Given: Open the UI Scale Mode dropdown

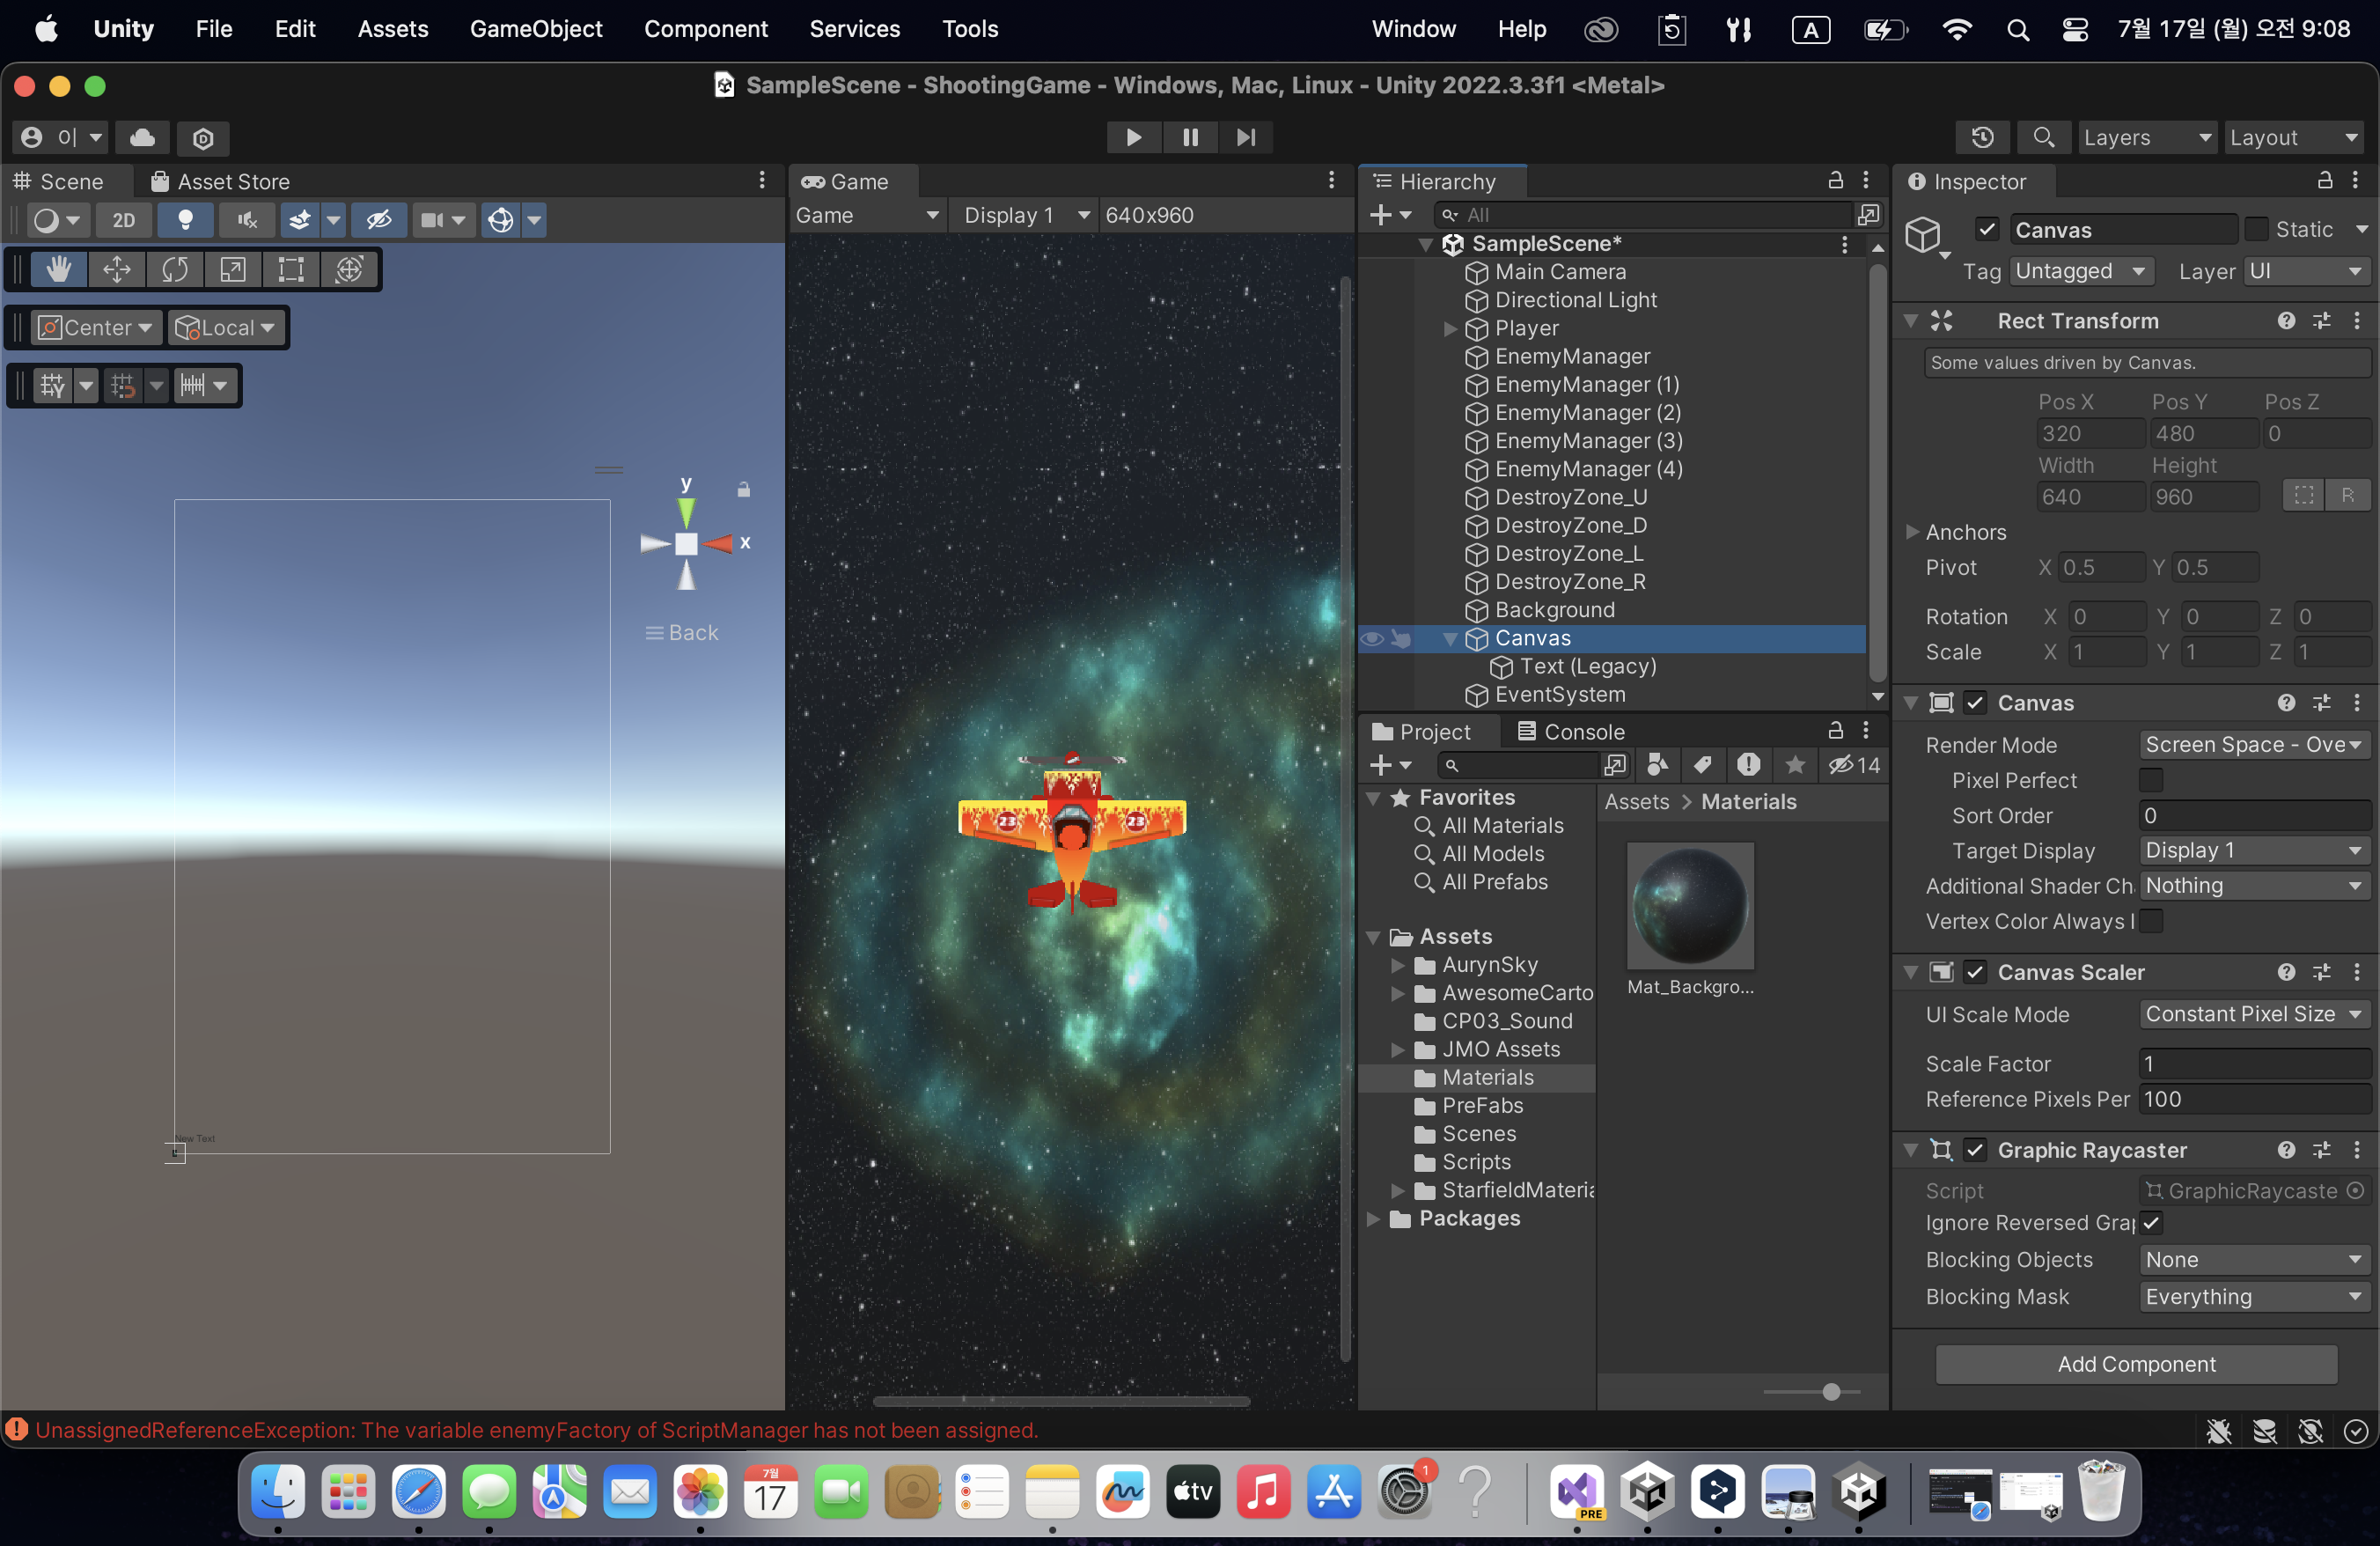Looking at the screenshot, I should 2253,1014.
